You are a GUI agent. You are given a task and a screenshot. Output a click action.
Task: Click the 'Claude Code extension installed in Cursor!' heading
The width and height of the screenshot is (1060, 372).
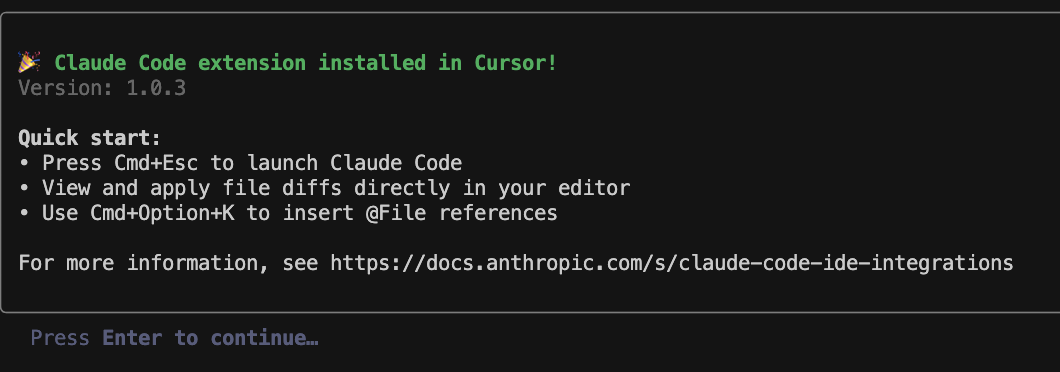(x=306, y=63)
